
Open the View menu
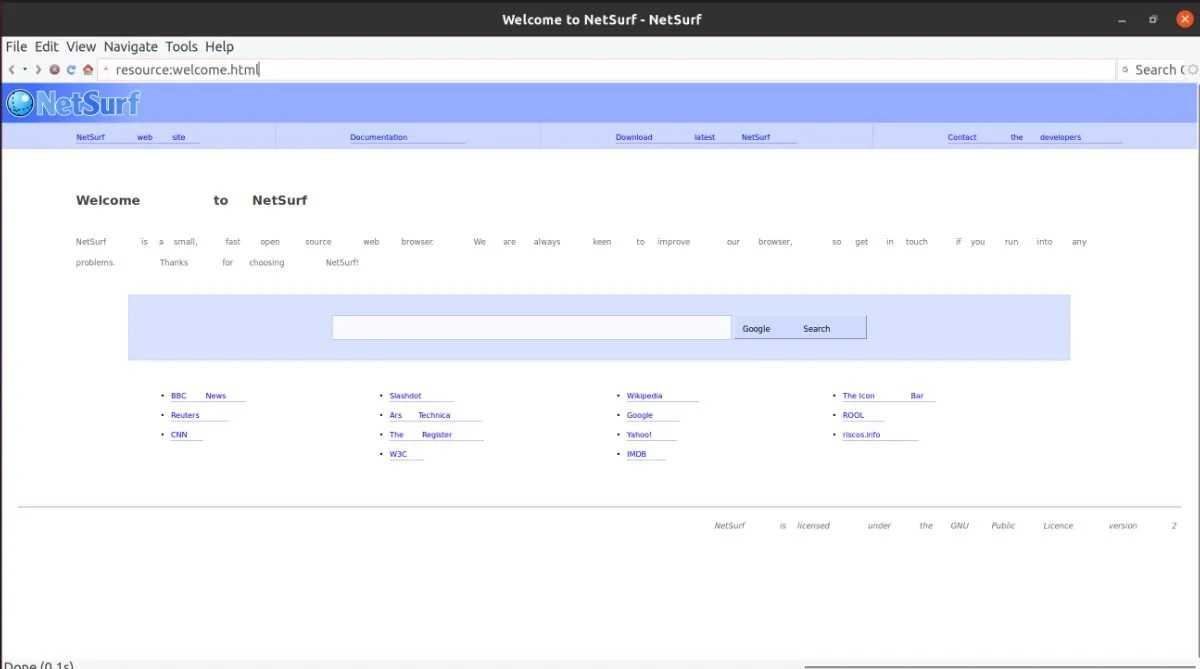(x=81, y=46)
